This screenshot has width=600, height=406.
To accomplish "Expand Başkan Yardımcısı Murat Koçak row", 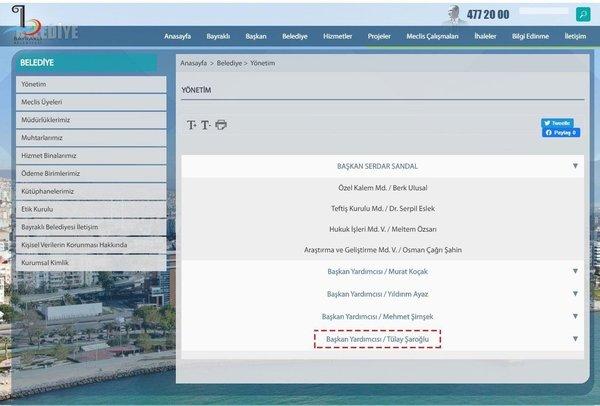I will tap(575, 271).
